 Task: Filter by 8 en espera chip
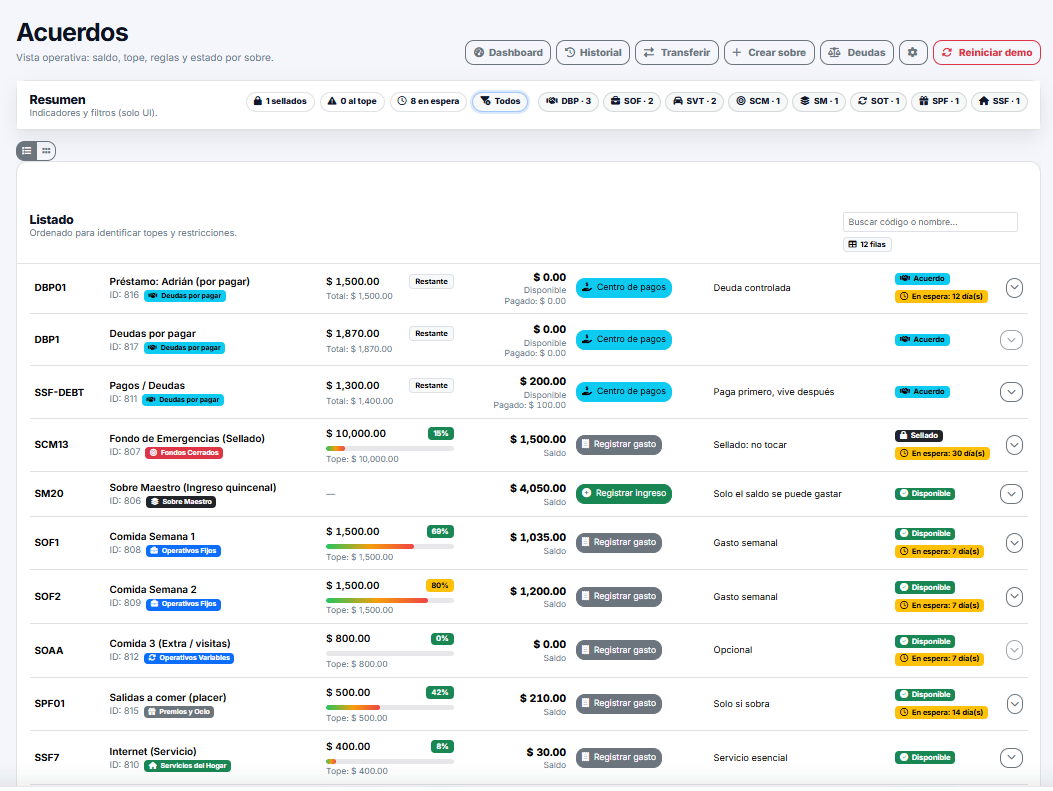pos(428,101)
